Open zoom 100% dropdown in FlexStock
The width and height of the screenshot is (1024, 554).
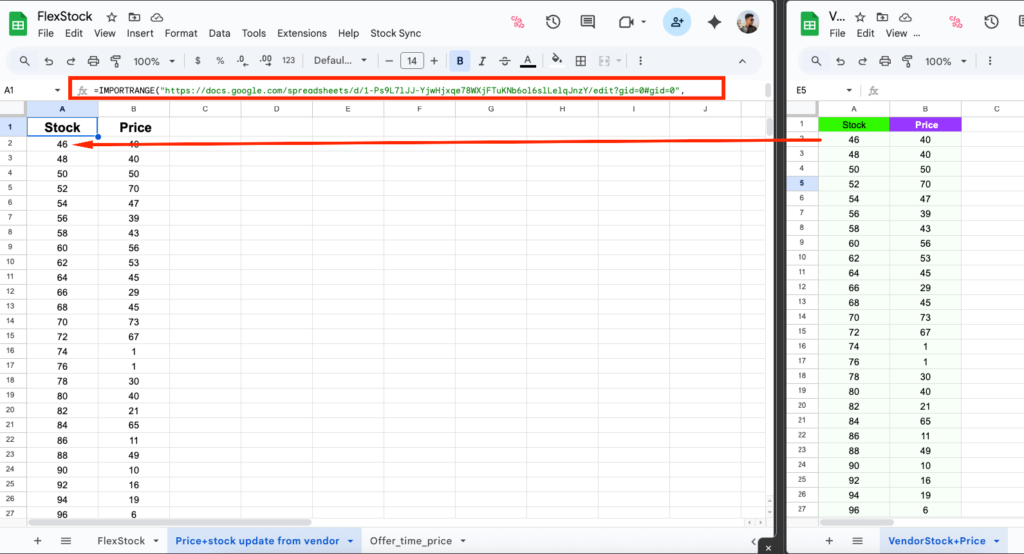[x=154, y=61]
